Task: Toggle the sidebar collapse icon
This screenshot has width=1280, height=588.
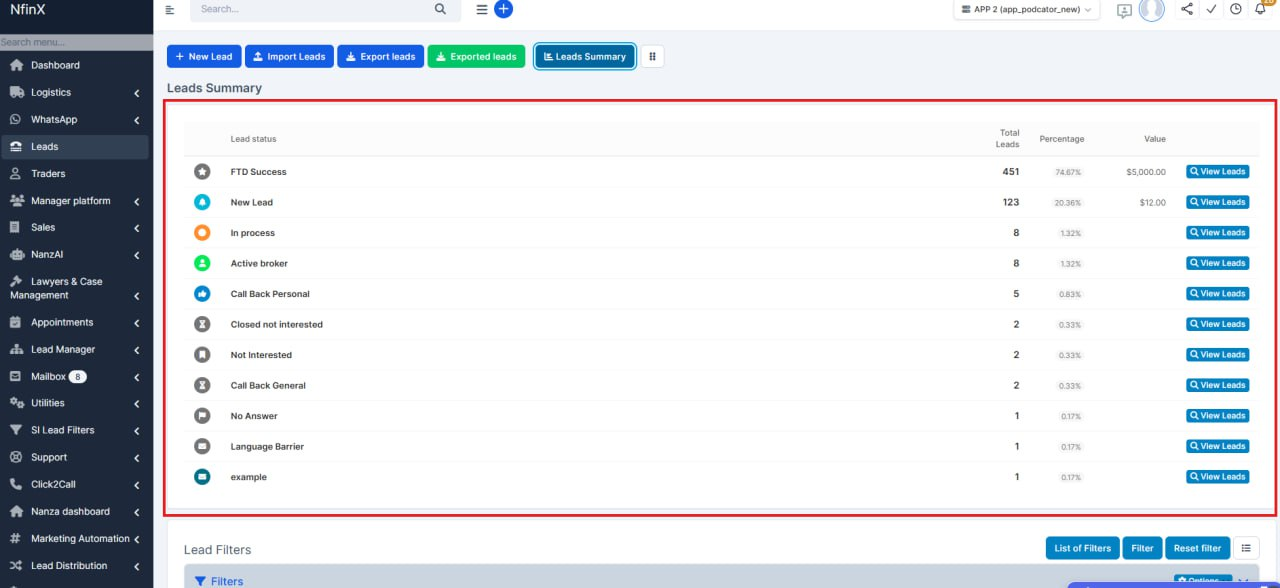Action: [170, 10]
